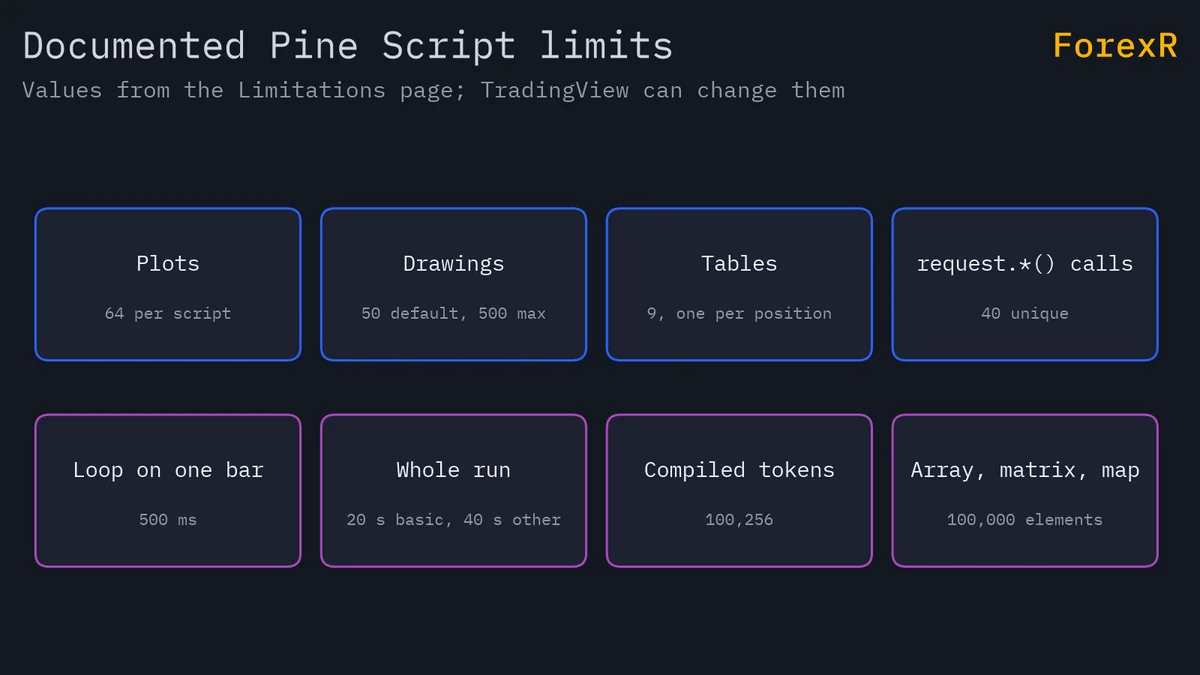Click '20 s basic, 40 s other' text

(453, 519)
